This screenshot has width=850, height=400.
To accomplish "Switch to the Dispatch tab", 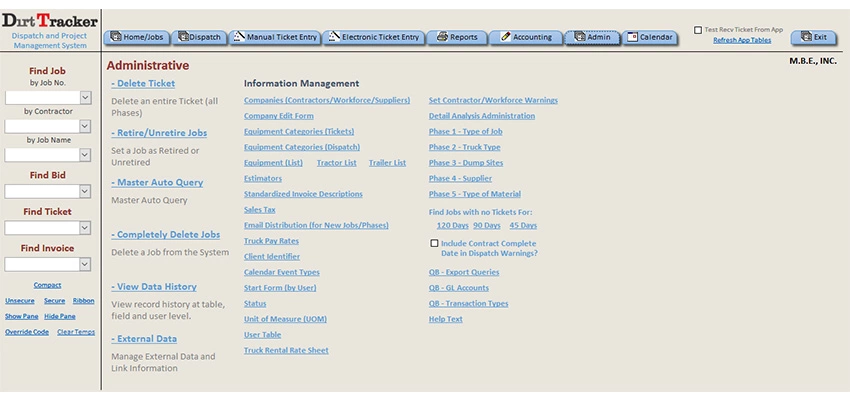I will click(199, 37).
